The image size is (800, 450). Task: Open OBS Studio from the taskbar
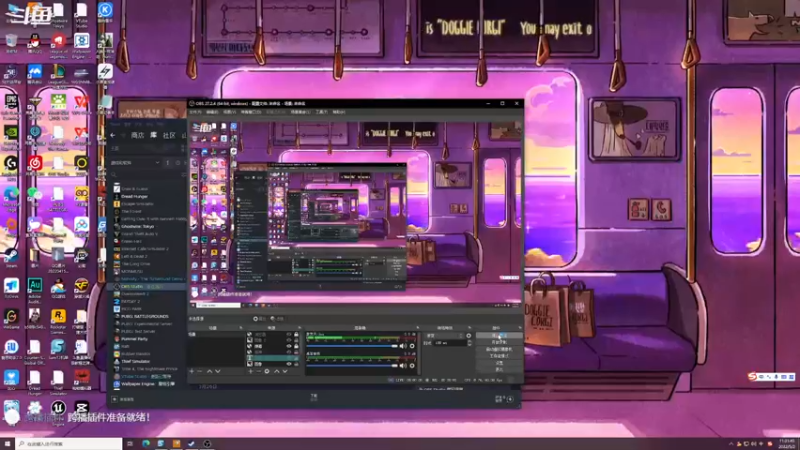pos(207,443)
